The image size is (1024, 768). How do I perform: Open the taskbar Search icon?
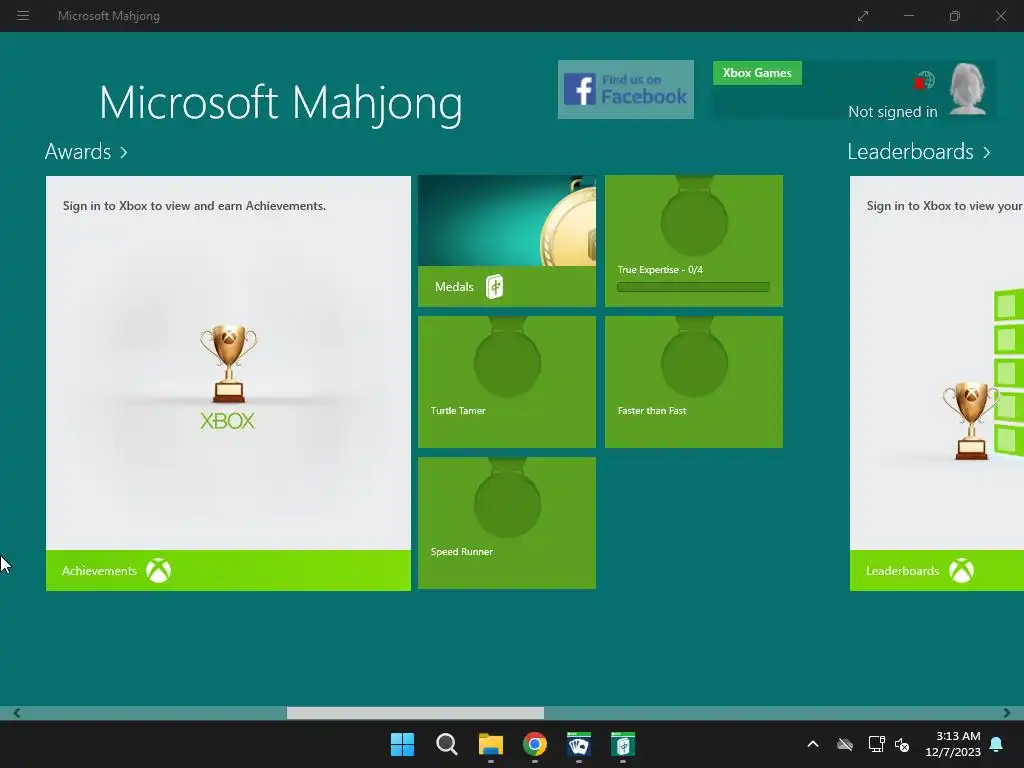(447, 744)
